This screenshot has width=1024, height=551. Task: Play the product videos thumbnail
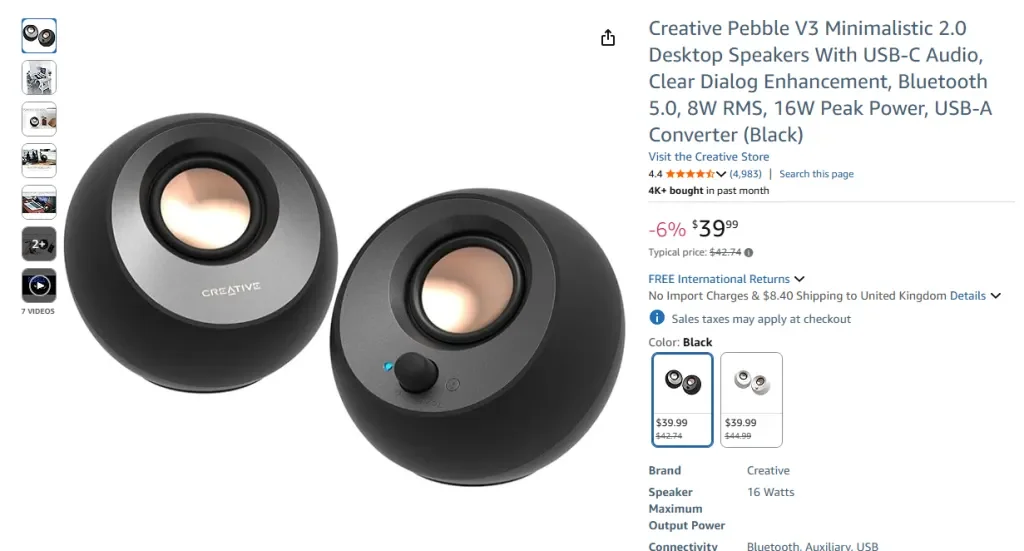39,286
